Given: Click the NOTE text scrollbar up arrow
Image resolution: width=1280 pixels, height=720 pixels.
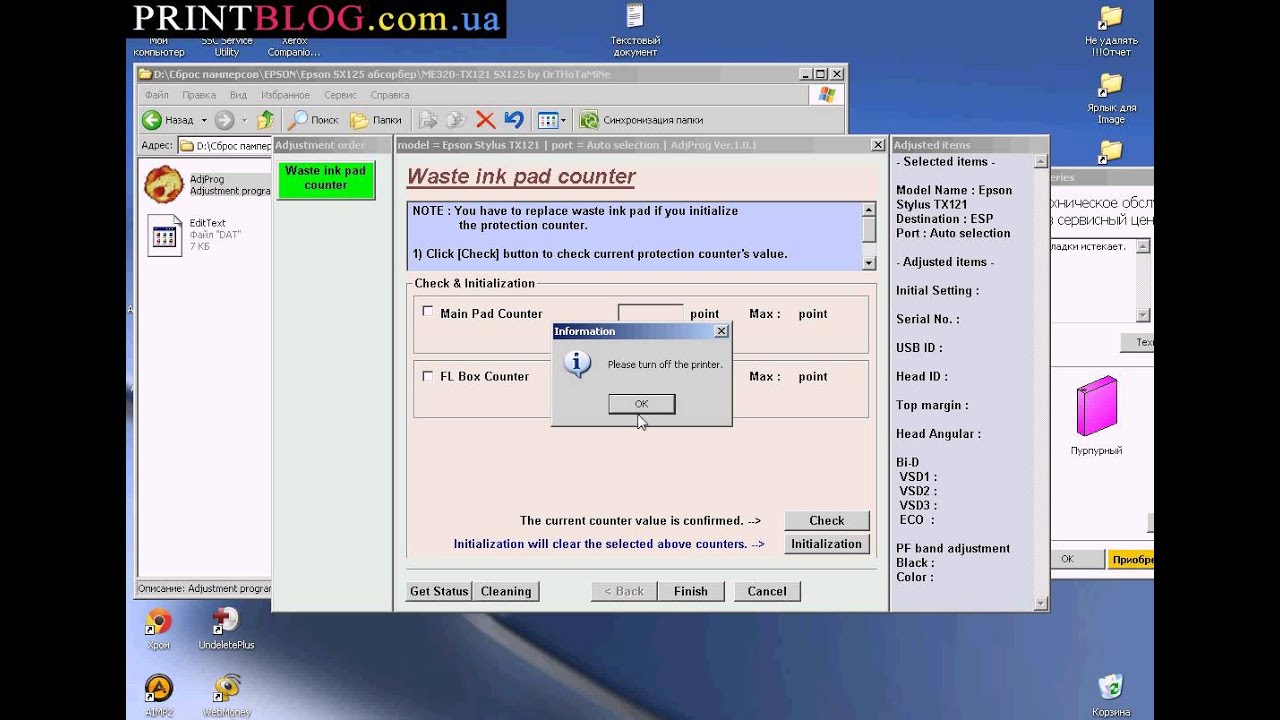Looking at the screenshot, I should click(869, 210).
